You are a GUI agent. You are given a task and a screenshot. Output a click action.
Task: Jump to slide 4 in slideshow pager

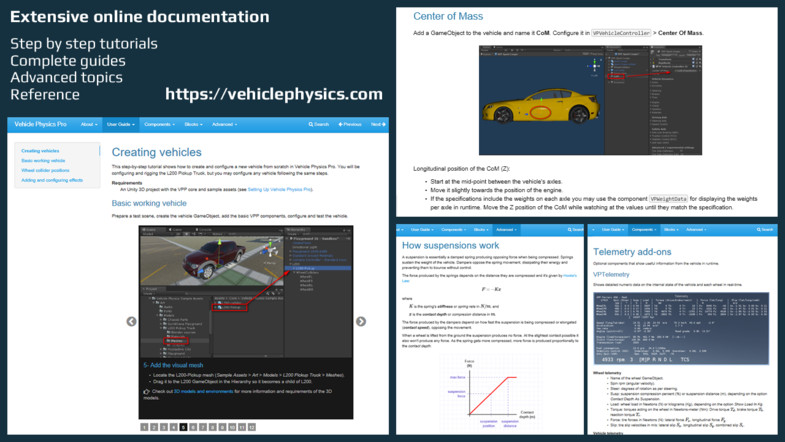173,427
